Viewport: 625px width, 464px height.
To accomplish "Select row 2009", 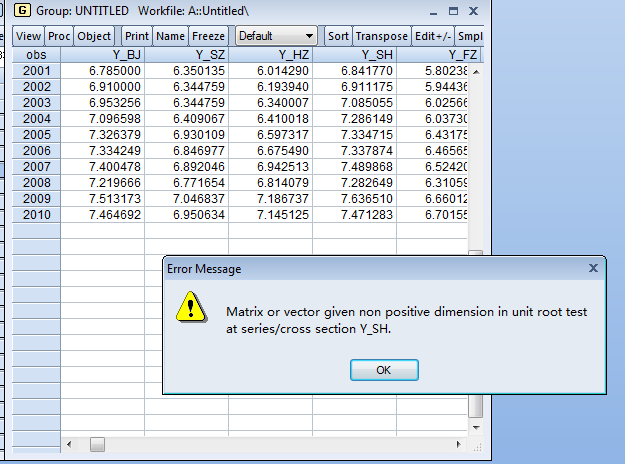I will point(36,199).
